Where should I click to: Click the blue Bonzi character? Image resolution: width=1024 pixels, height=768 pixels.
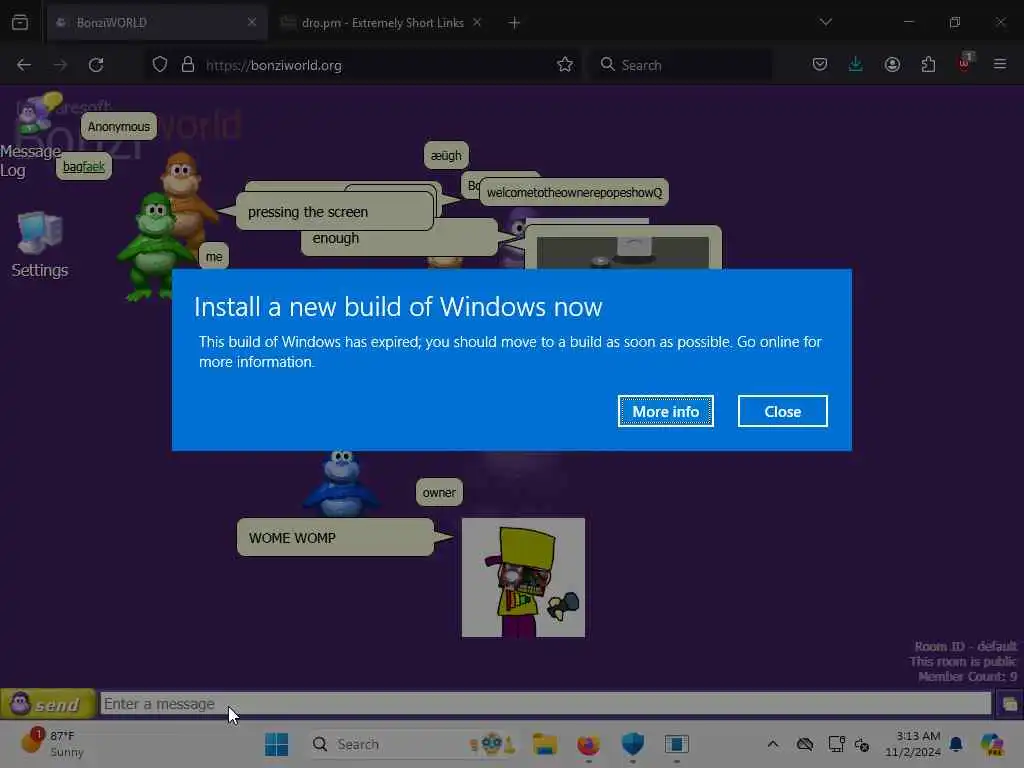click(341, 482)
